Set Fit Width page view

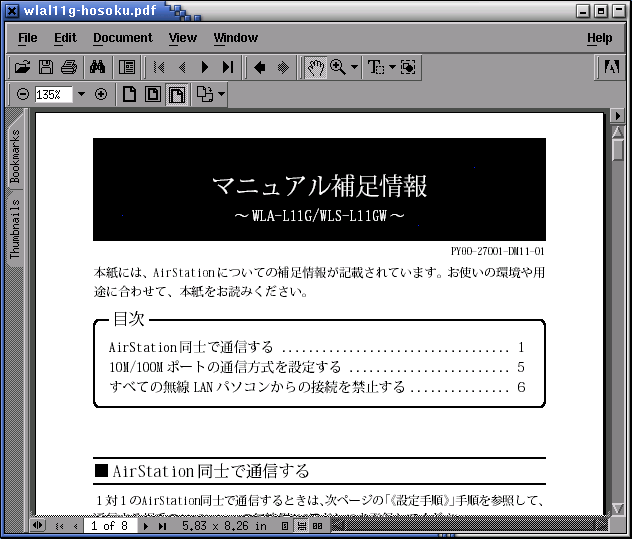coord(177,95)
